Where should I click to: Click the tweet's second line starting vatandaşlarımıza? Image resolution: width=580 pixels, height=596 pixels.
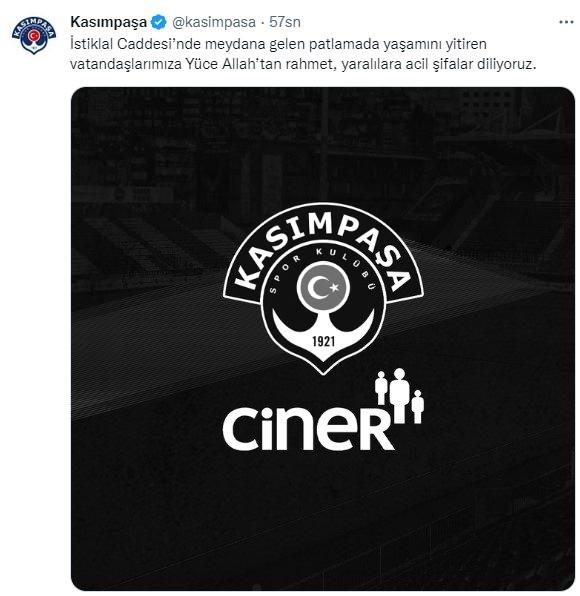point(303,64)
